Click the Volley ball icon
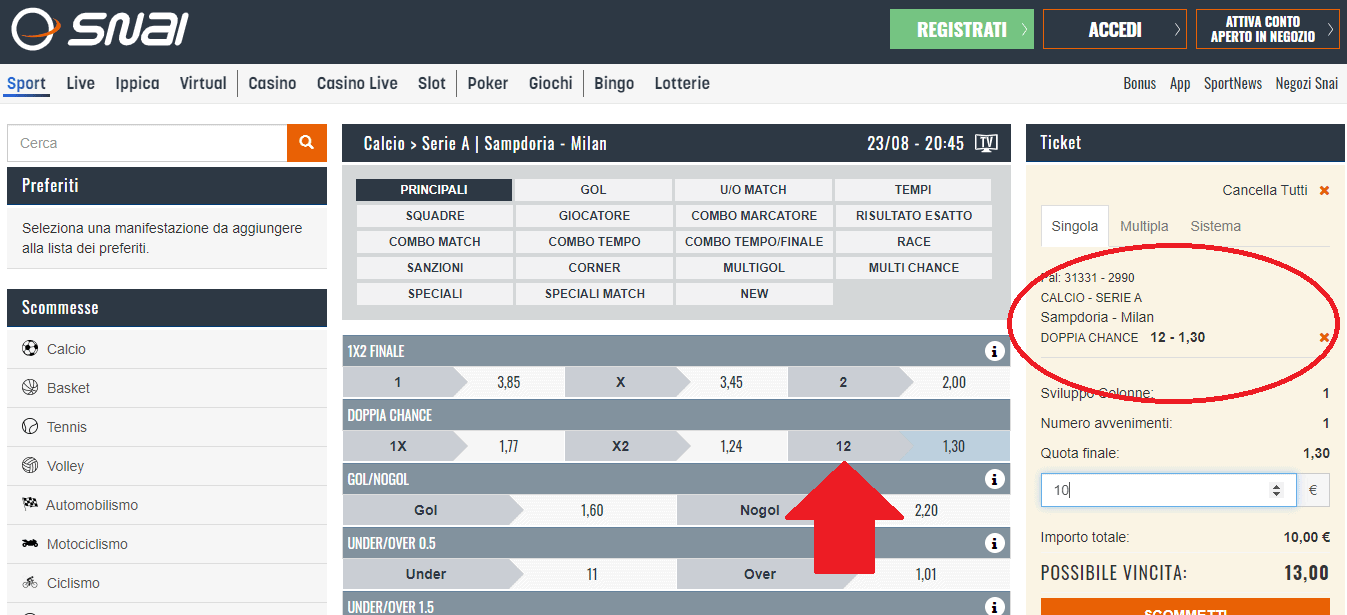This screenshot has height=615, width=1347. [x=29, y=466]
